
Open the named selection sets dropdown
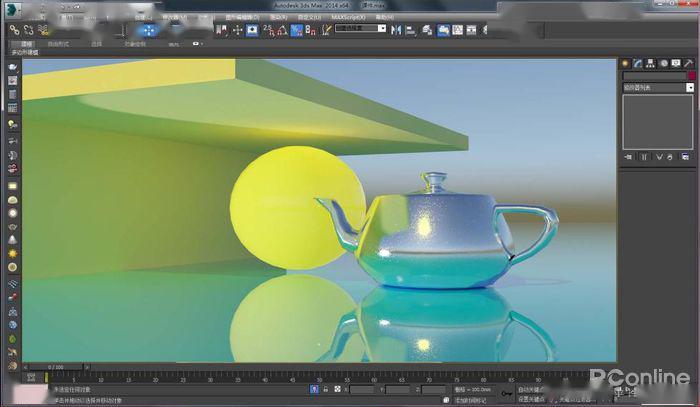(x=360, y=30)
